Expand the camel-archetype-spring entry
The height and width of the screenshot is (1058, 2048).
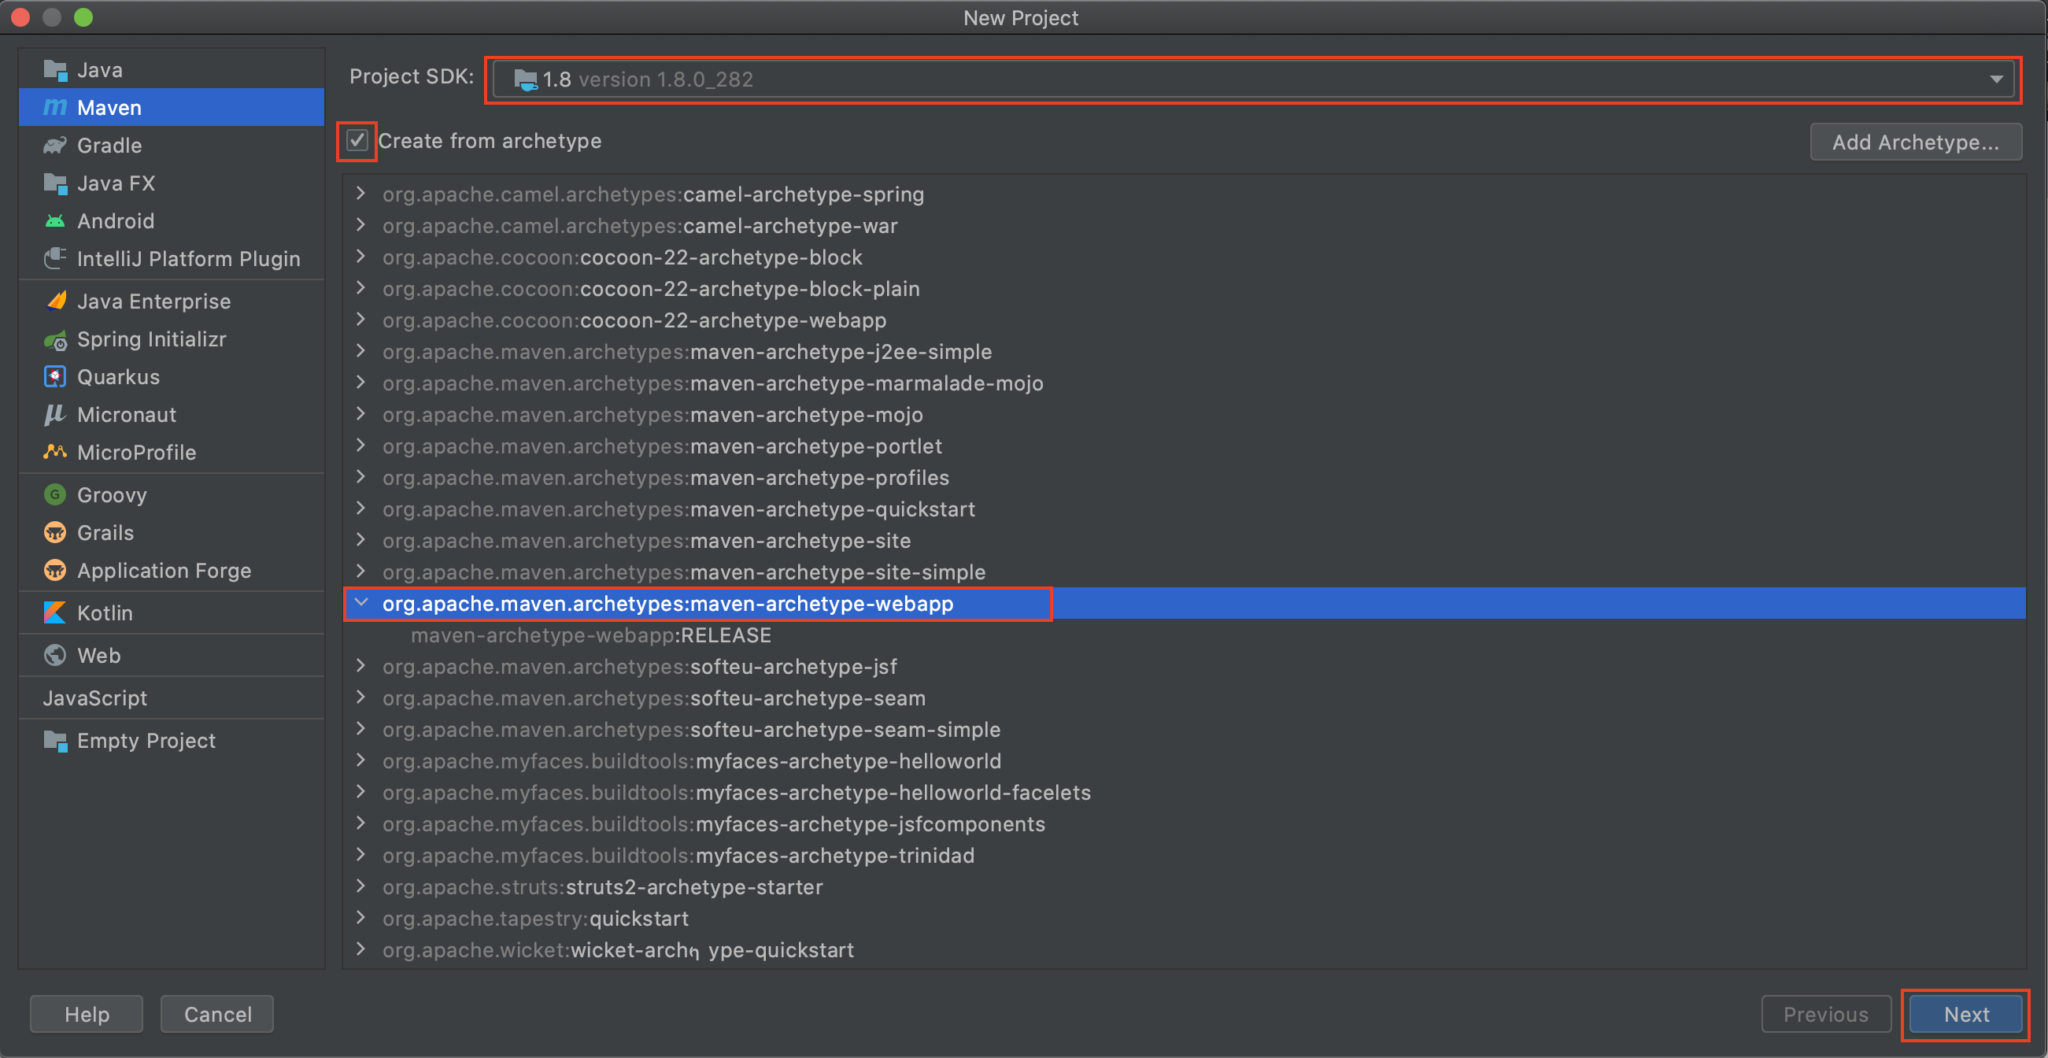[361, 194]
